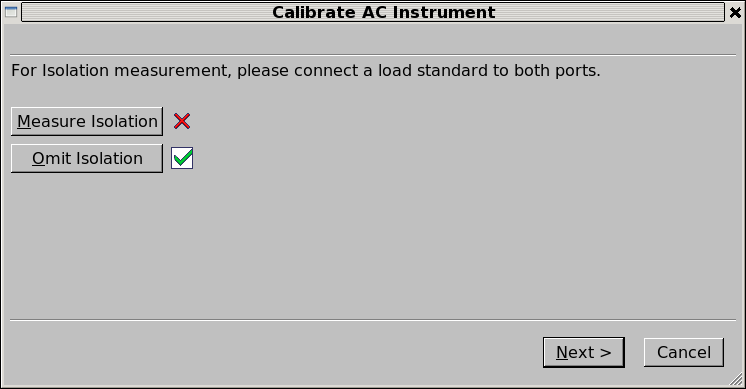This screenshot has height=389, width=746.
Task: Skip isolation using the Omit button
Action: tap(87, 158)
